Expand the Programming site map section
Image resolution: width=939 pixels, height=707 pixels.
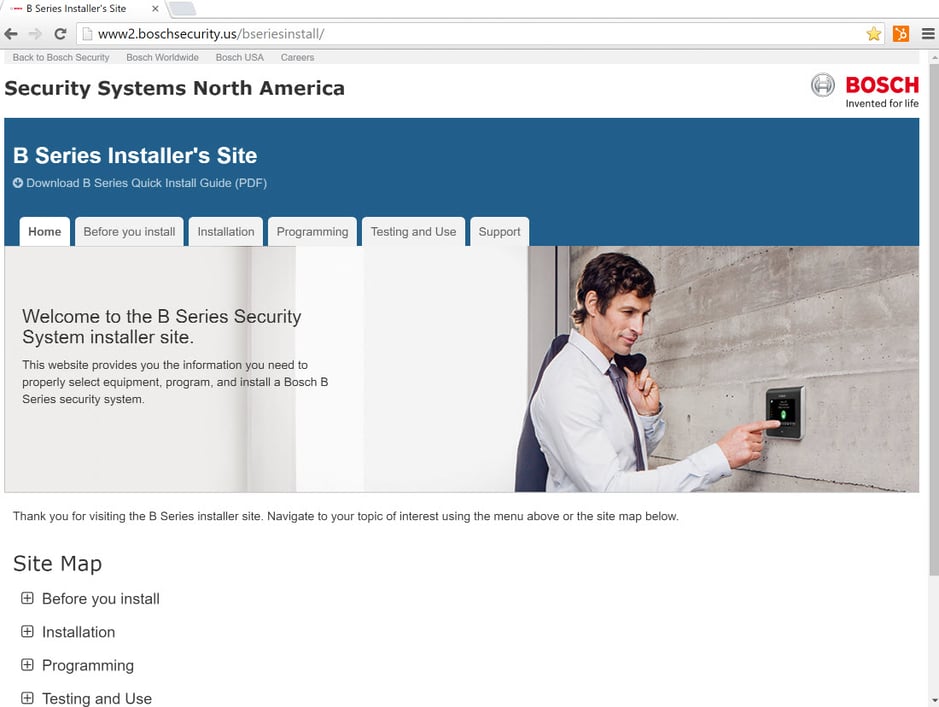[27, 665]
